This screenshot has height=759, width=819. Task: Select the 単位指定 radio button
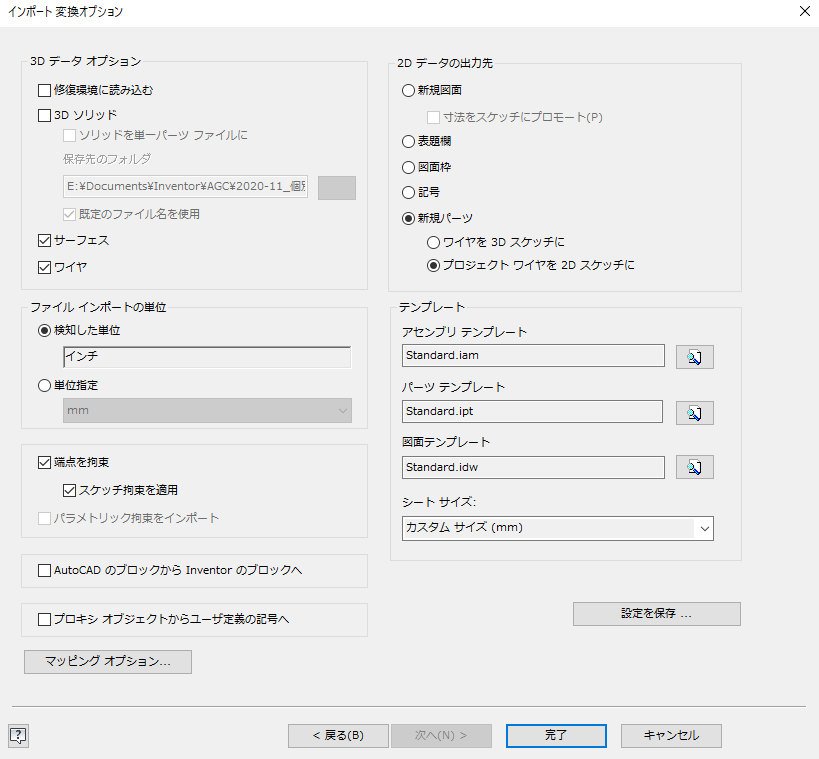43,385
